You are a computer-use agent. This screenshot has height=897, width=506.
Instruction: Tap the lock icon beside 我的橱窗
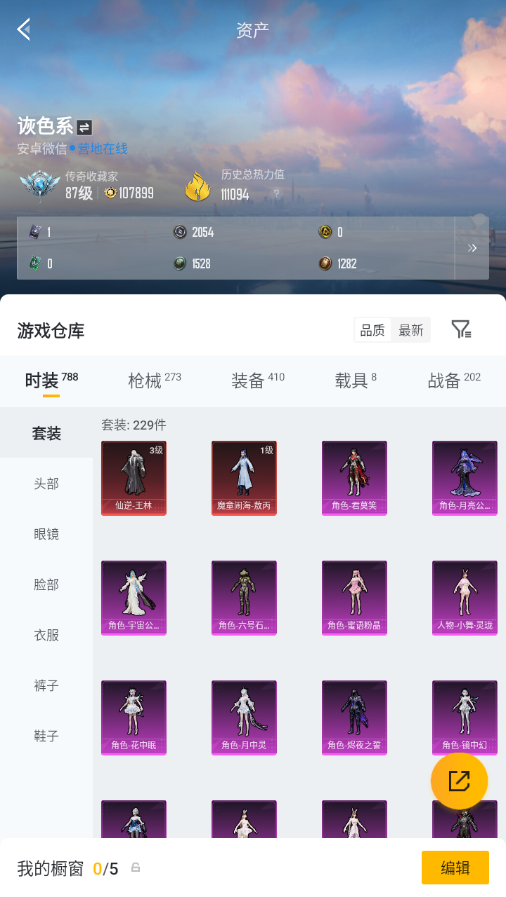[x=136, y=868]
